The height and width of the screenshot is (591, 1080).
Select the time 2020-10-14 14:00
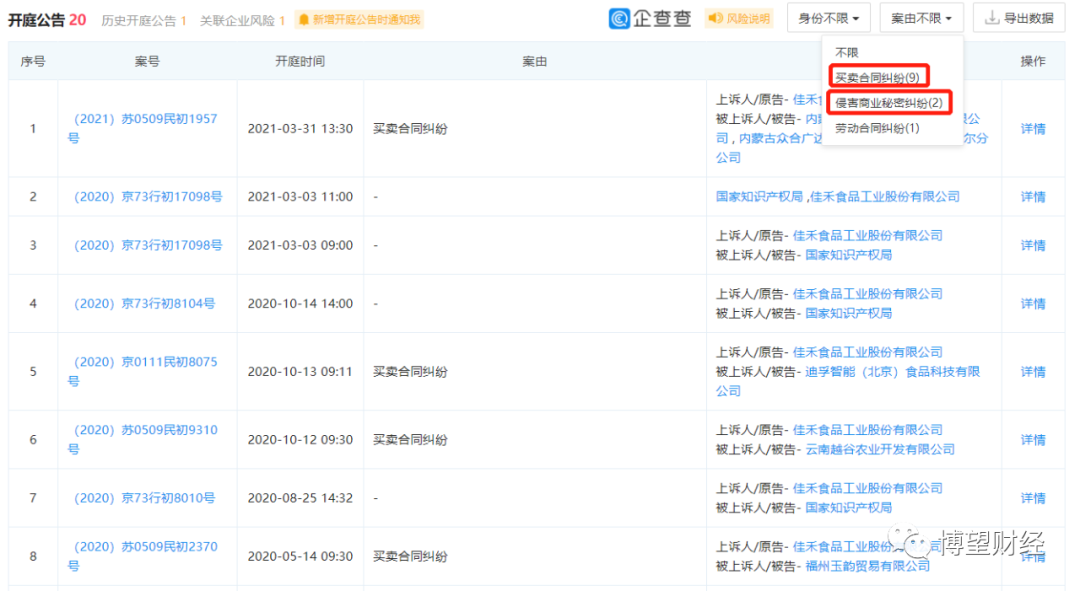click(300, 304)
